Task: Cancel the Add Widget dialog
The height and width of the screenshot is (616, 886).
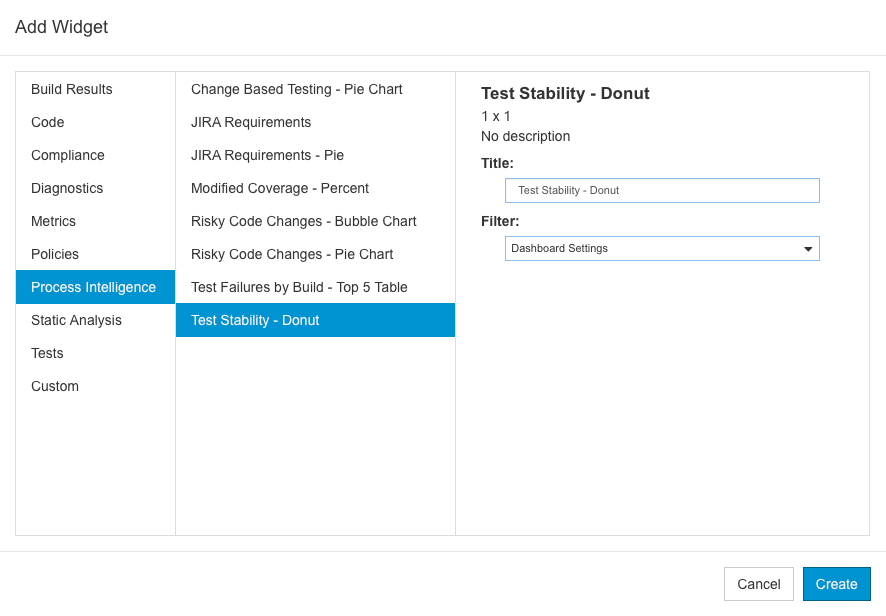Action: [x=758, y=584]
